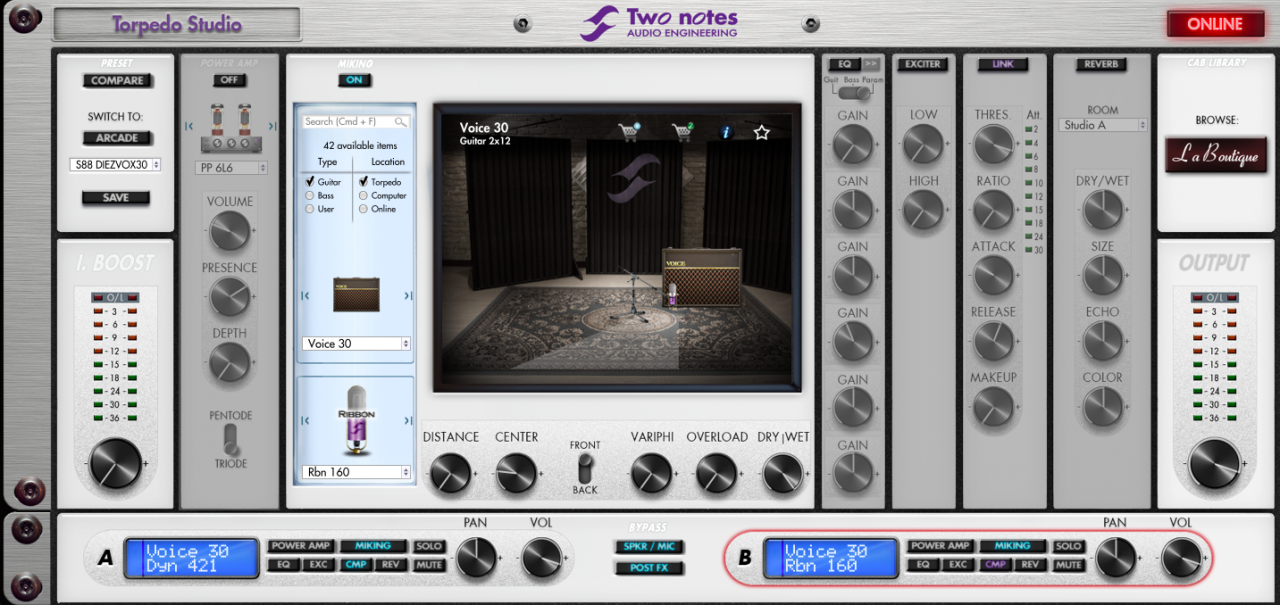The width and height of the screenshot is (1280, 605).
Task: Select User type radio button
Action: tap(310, 209)
